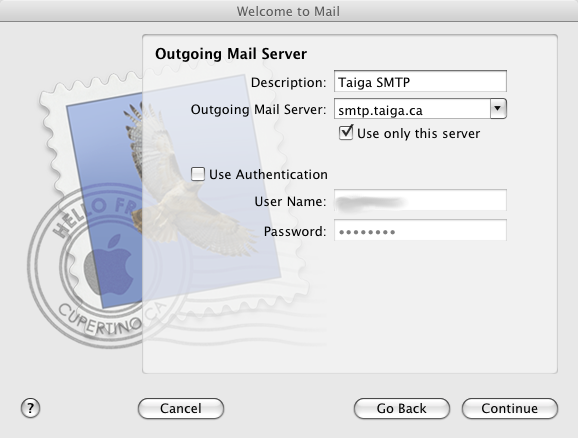Click the Outgoing Mail Server field label
578x438 pixels.
tap(258, 110)
